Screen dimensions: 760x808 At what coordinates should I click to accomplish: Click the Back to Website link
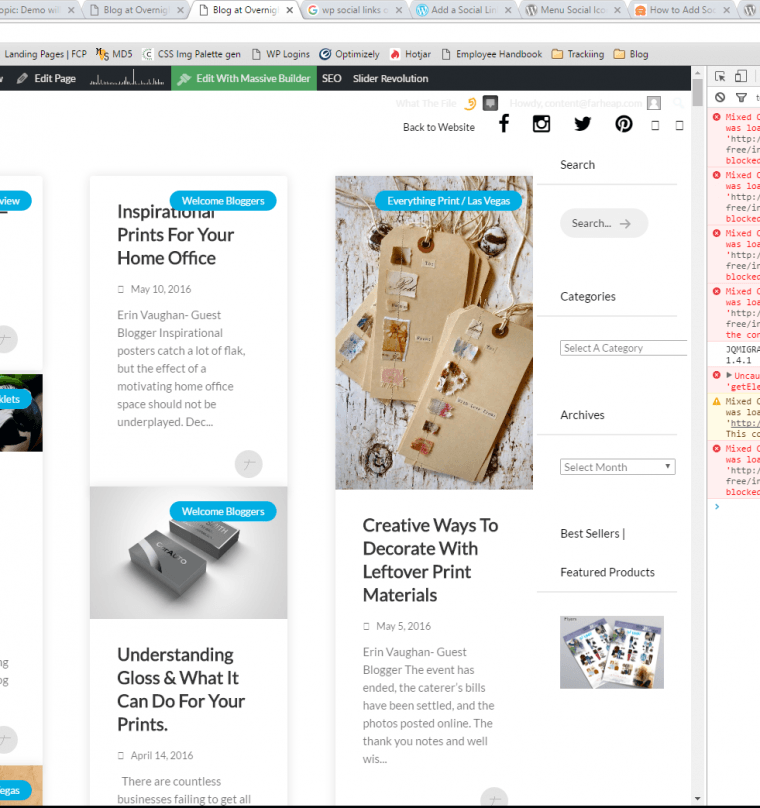coord(438,127)
